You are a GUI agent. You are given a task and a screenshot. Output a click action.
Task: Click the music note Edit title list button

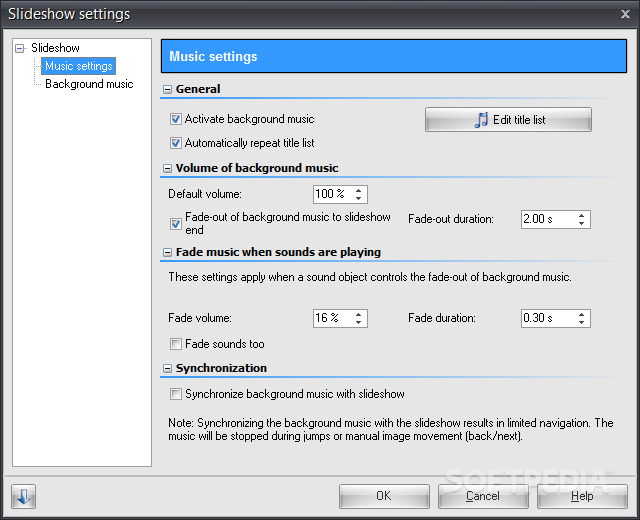point(508,120)
